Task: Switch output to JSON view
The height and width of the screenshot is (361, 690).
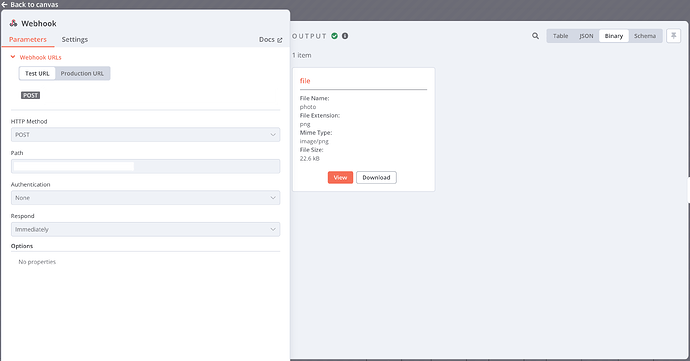Action: (586, 36)
